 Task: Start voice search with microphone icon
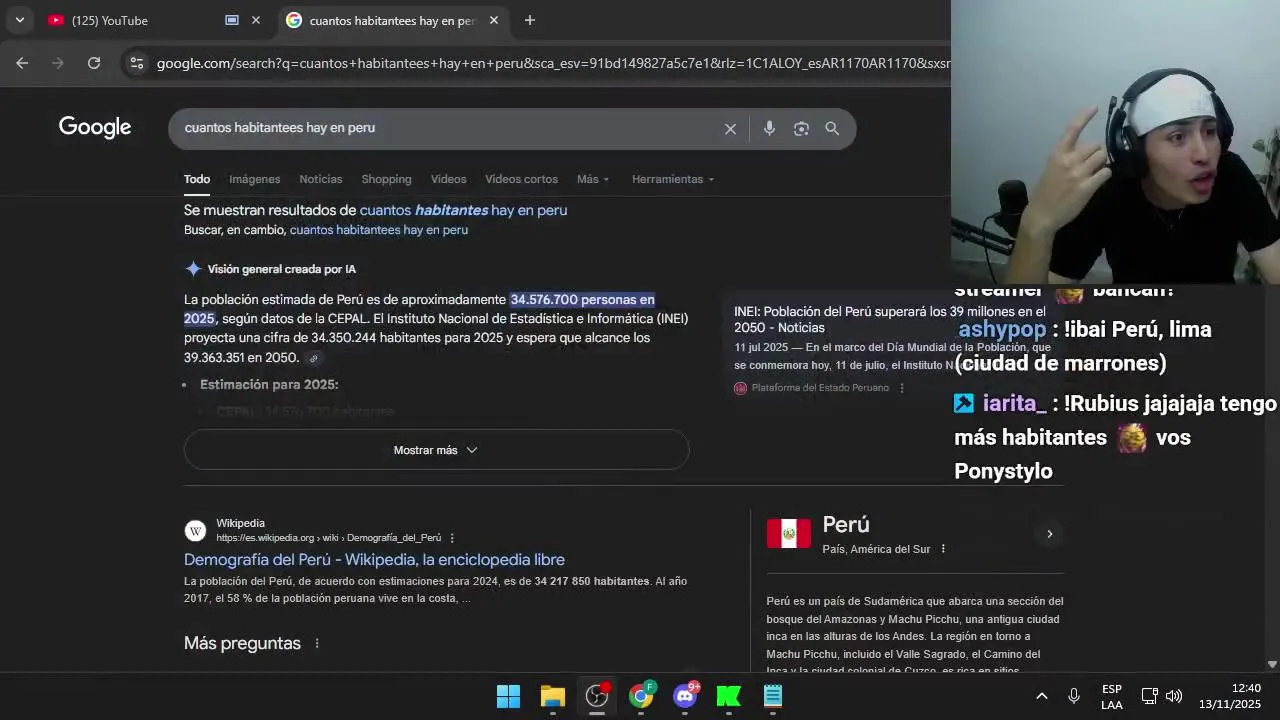(769, 128)
